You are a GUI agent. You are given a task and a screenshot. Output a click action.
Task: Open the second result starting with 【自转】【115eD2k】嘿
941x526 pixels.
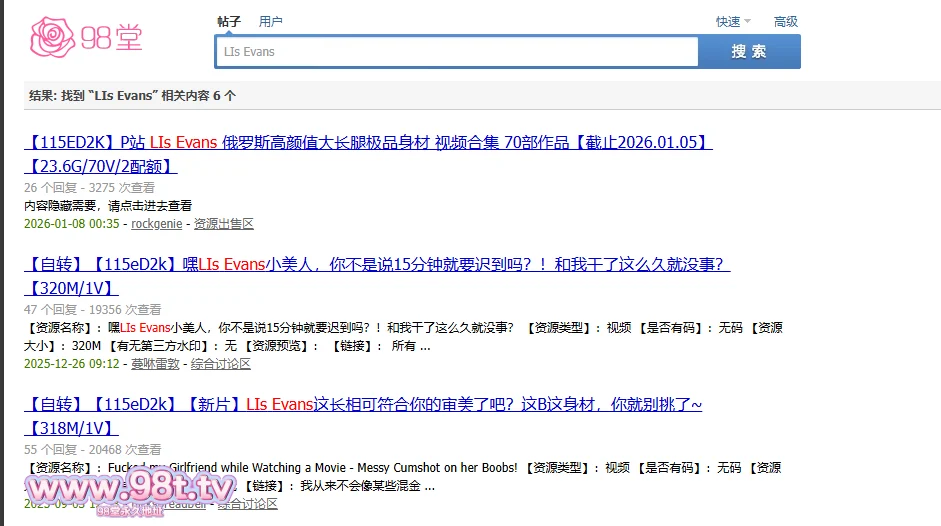(x=377, y=264)
